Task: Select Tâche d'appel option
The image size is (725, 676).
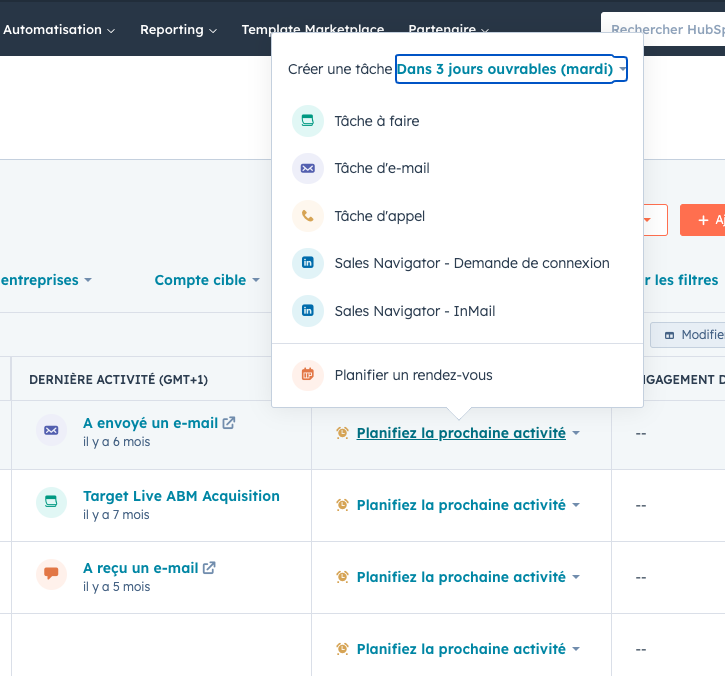Action: [457, 216]
